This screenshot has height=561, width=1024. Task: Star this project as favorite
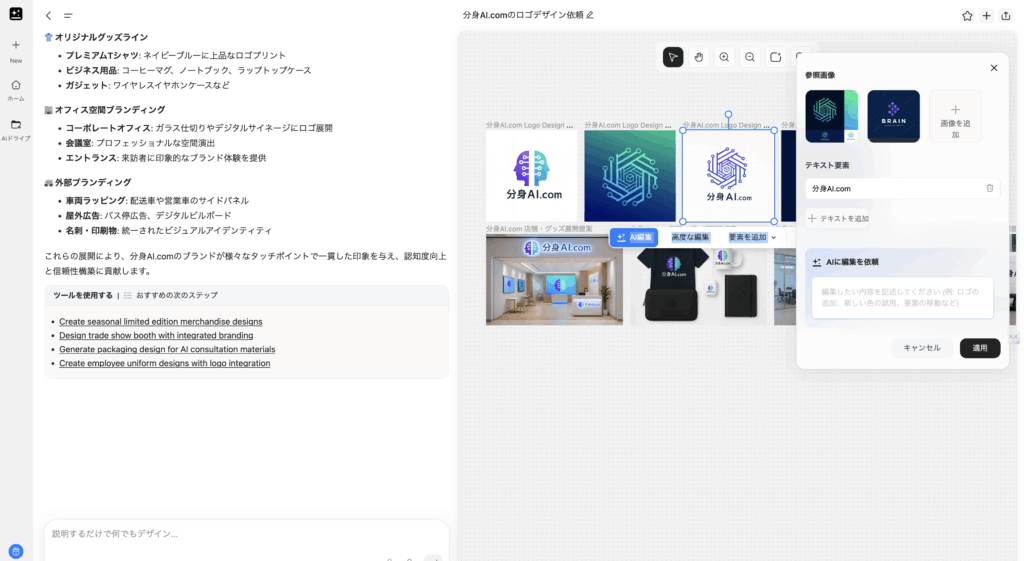pos(967,16)
